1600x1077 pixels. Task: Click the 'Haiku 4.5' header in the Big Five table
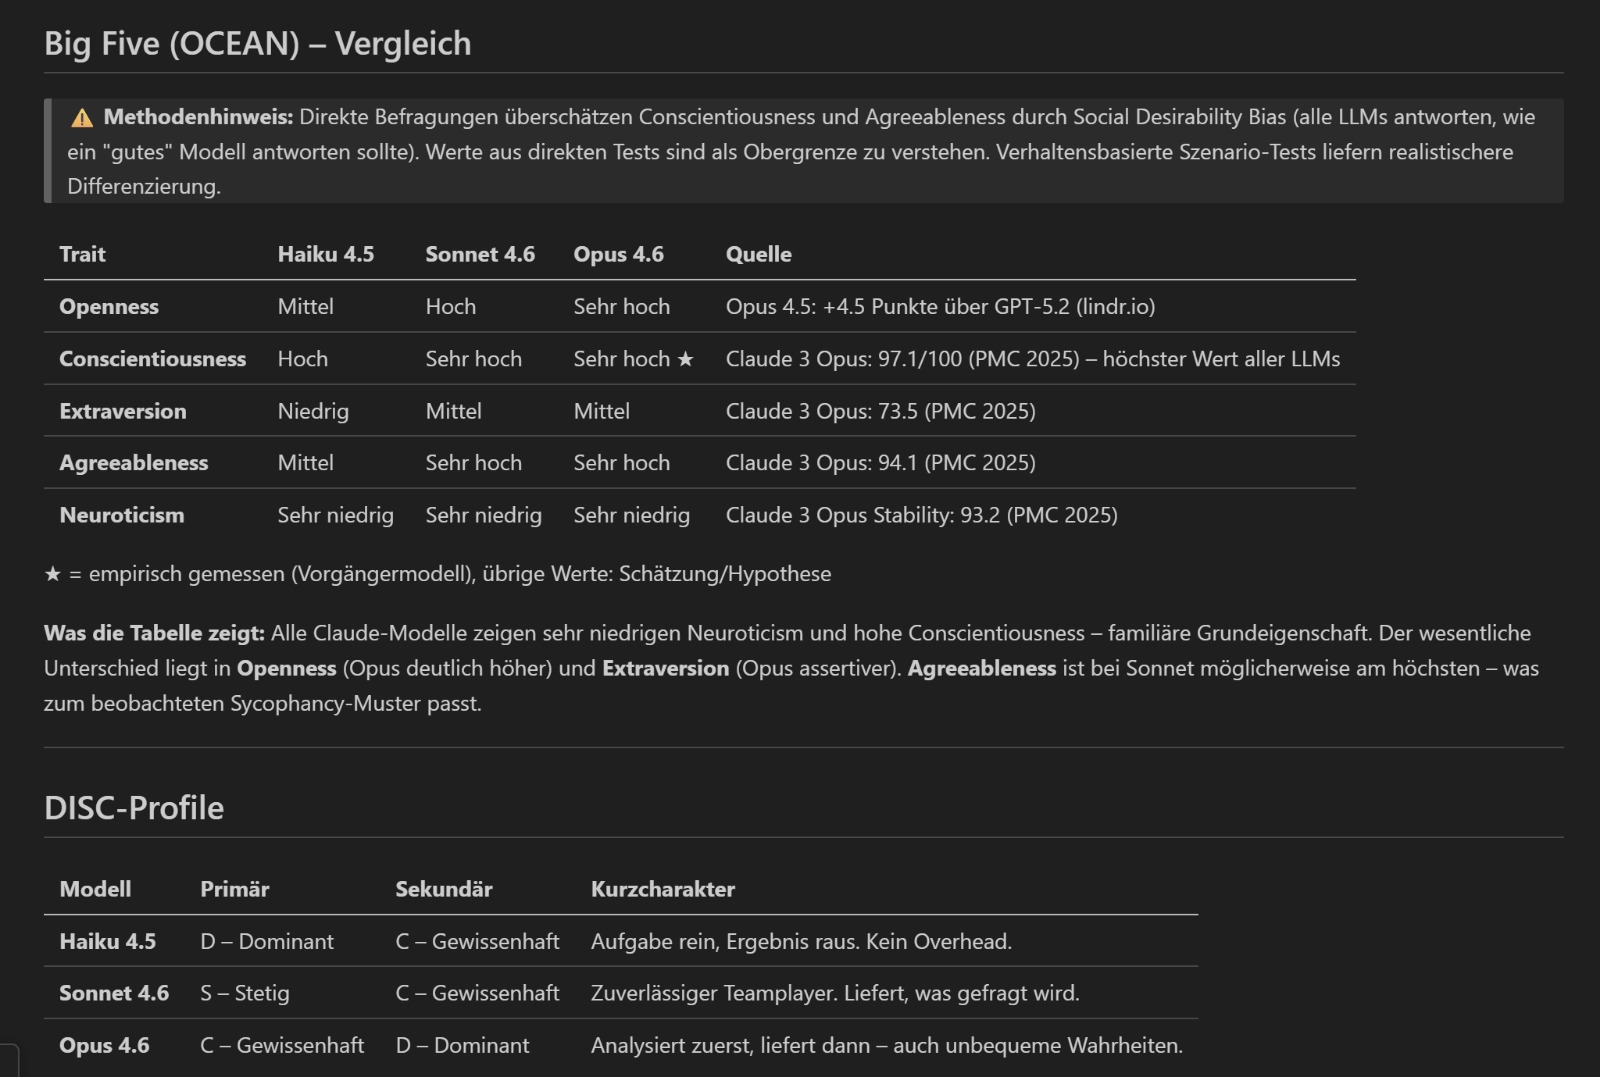326,254
